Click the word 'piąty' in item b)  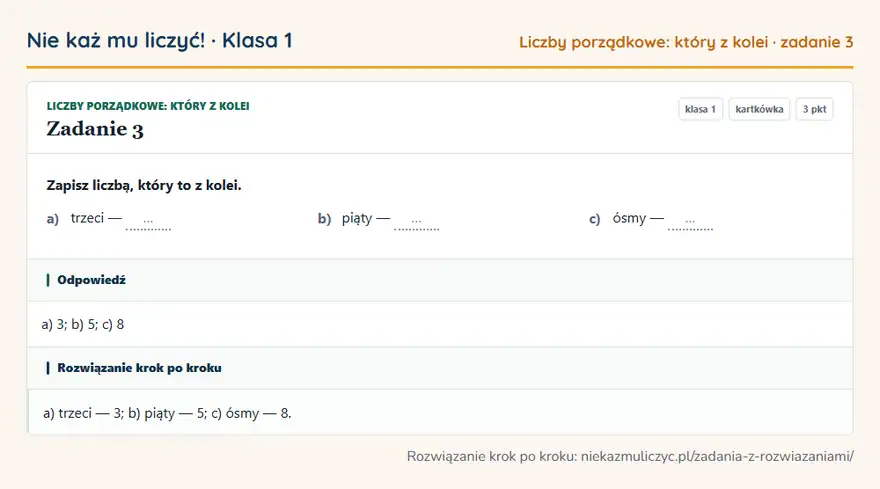tap(357, 218)
